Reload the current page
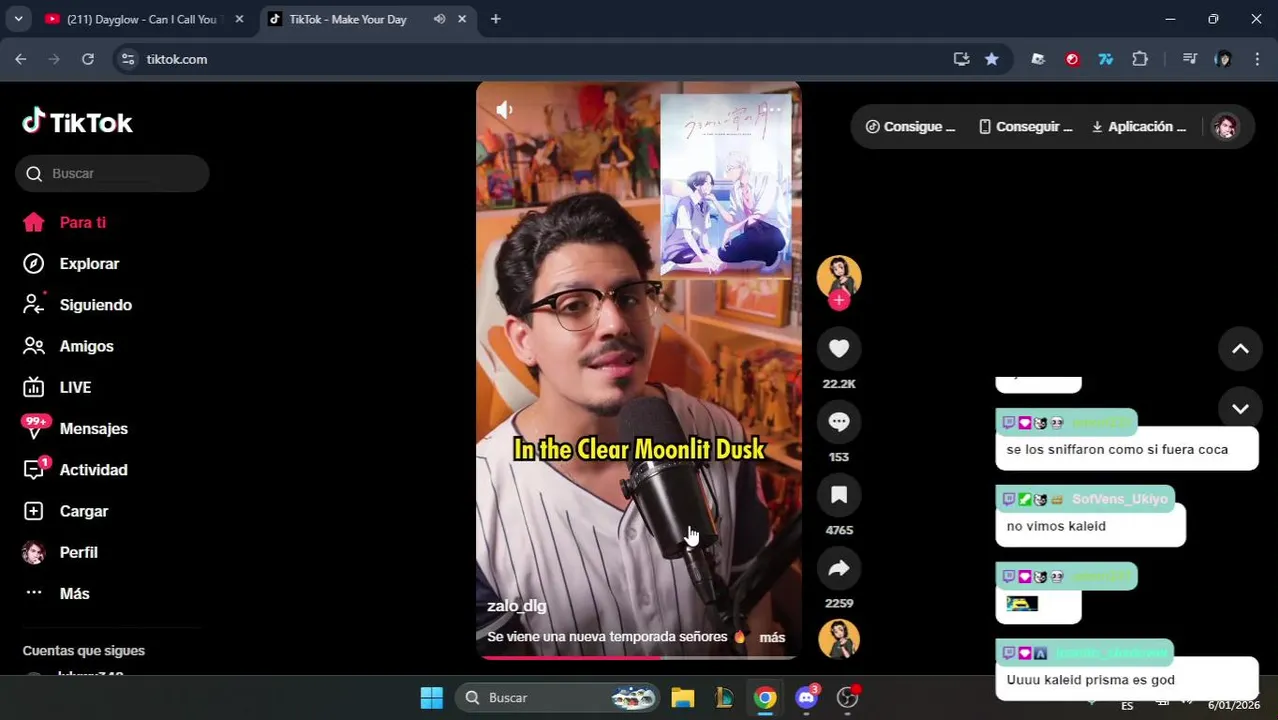 click(88, 59)
